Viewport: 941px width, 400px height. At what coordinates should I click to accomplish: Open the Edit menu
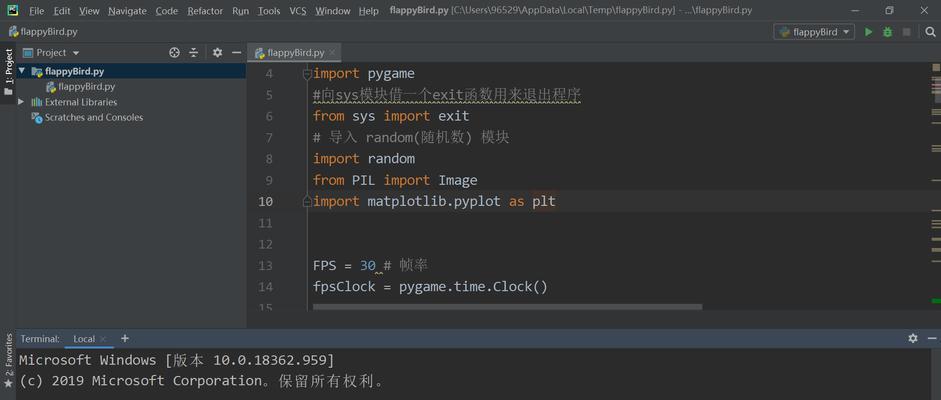pos(62,11)
